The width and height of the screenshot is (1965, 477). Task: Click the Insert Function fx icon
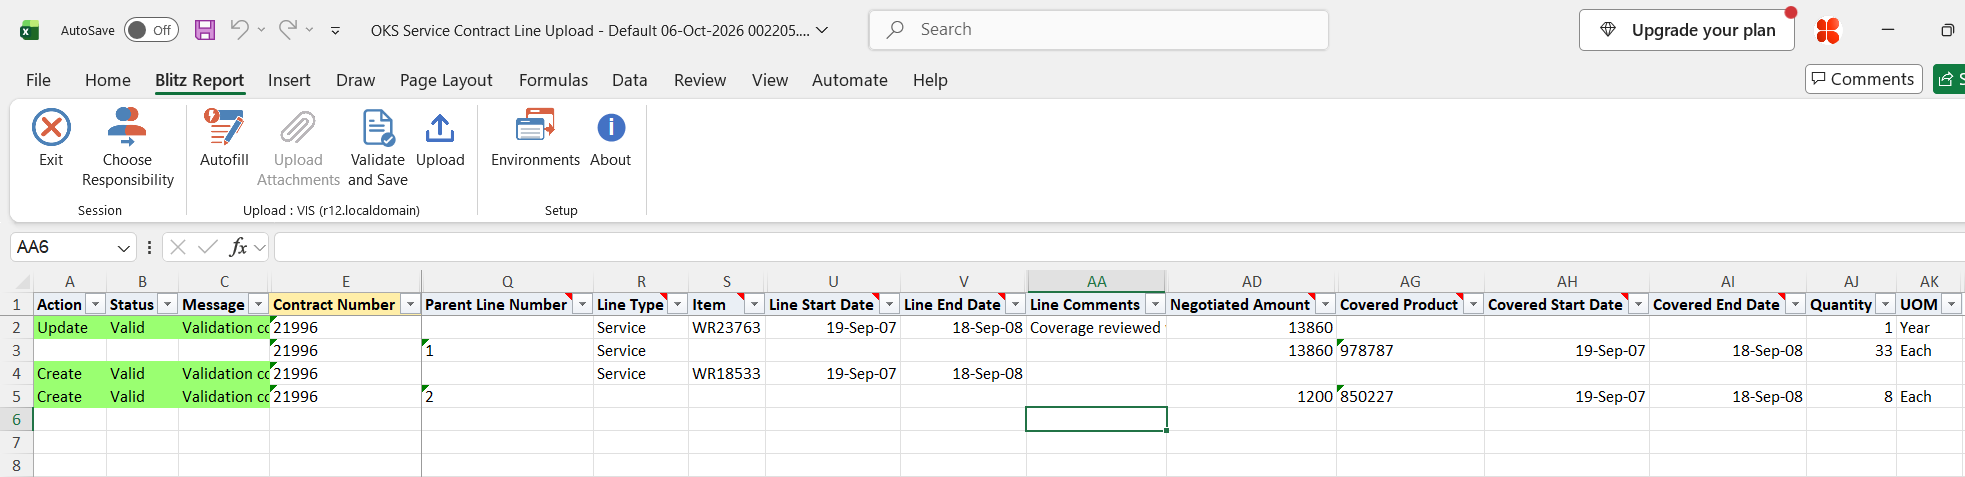[x=238, y=247]
